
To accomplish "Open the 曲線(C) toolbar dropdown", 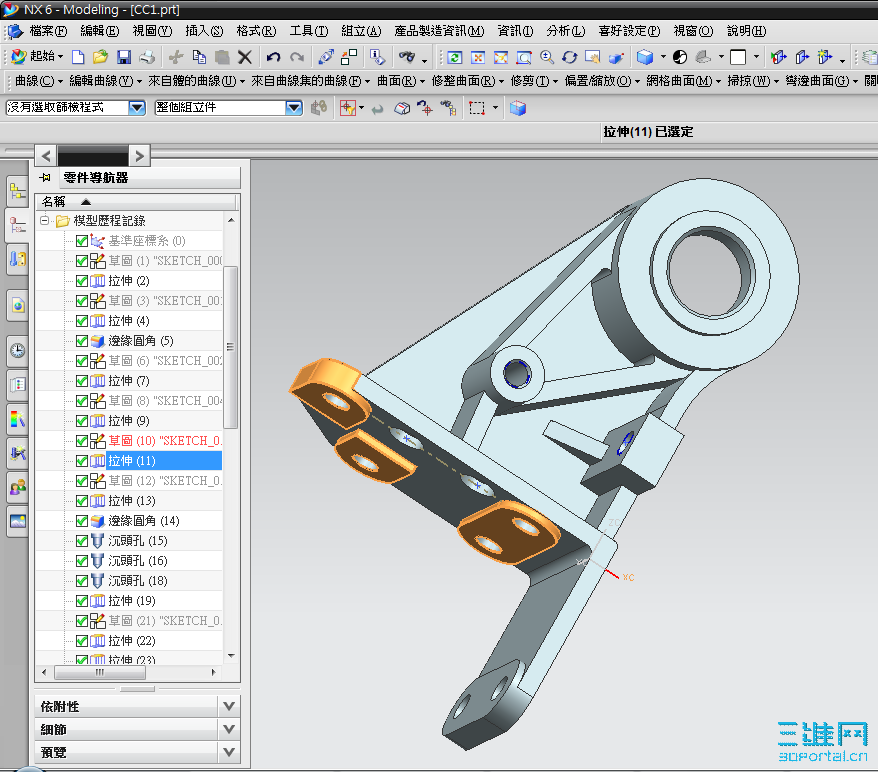I will [39, 81].
